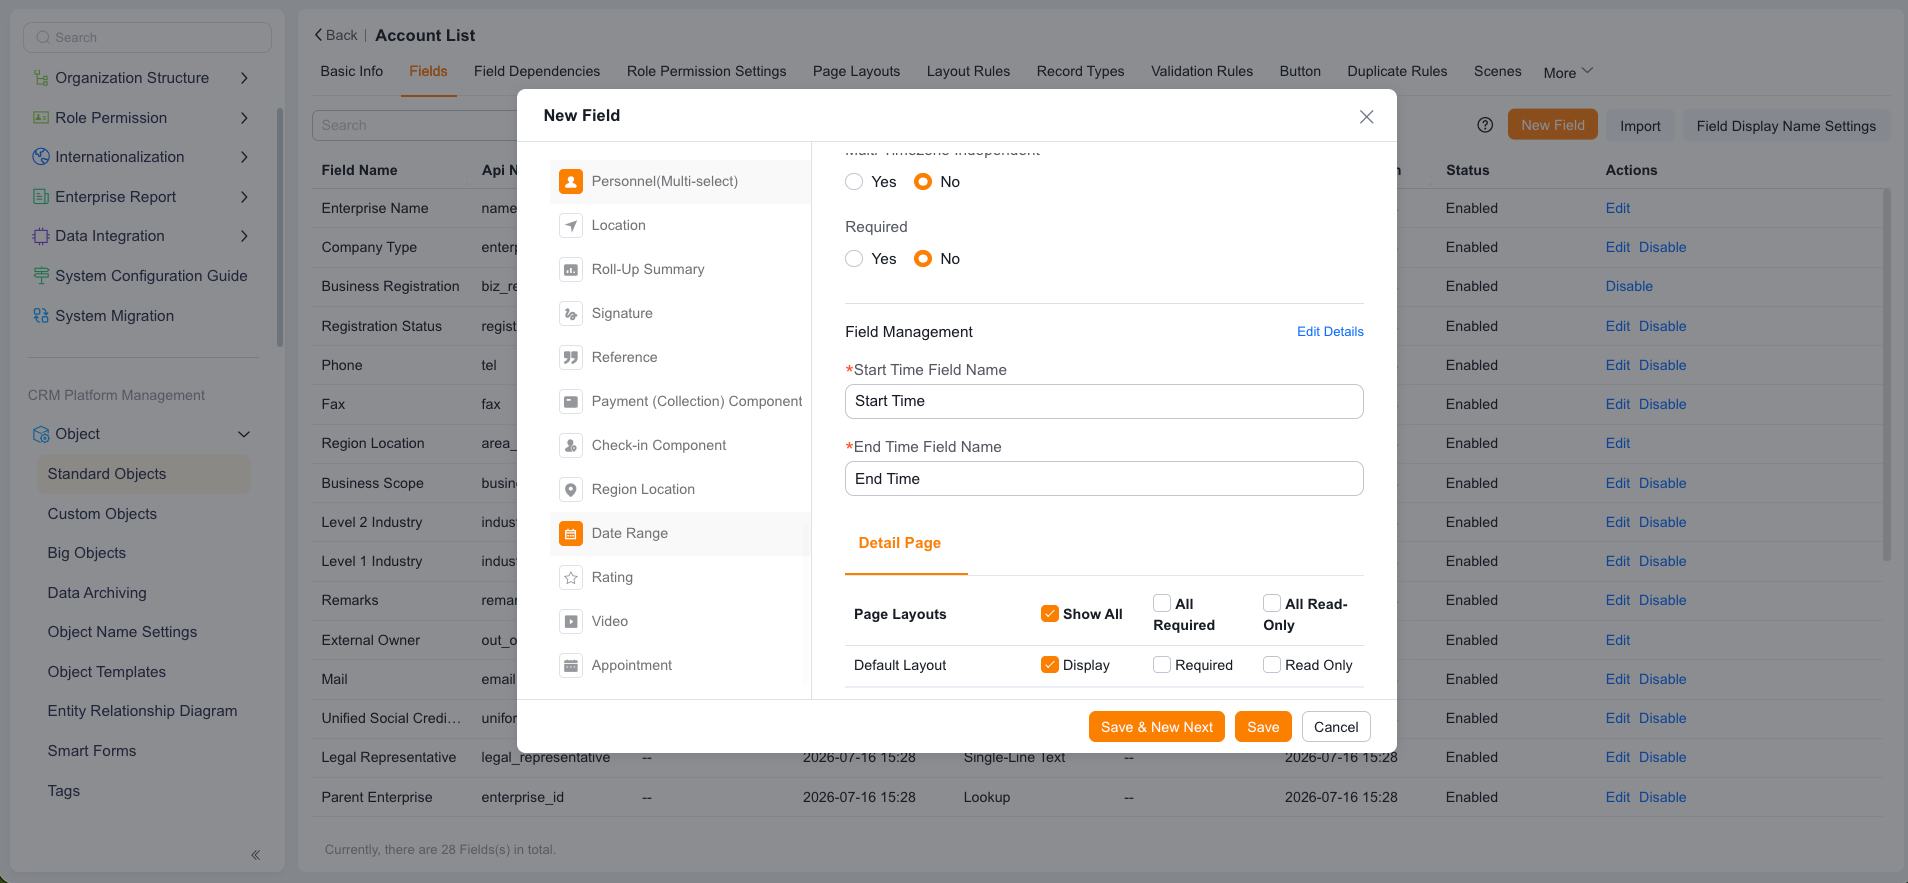Select the Payment (Collection) Component icon
Image resolution: width=1908 pixels, height=883 pixels.
click(x=571, y=402)
